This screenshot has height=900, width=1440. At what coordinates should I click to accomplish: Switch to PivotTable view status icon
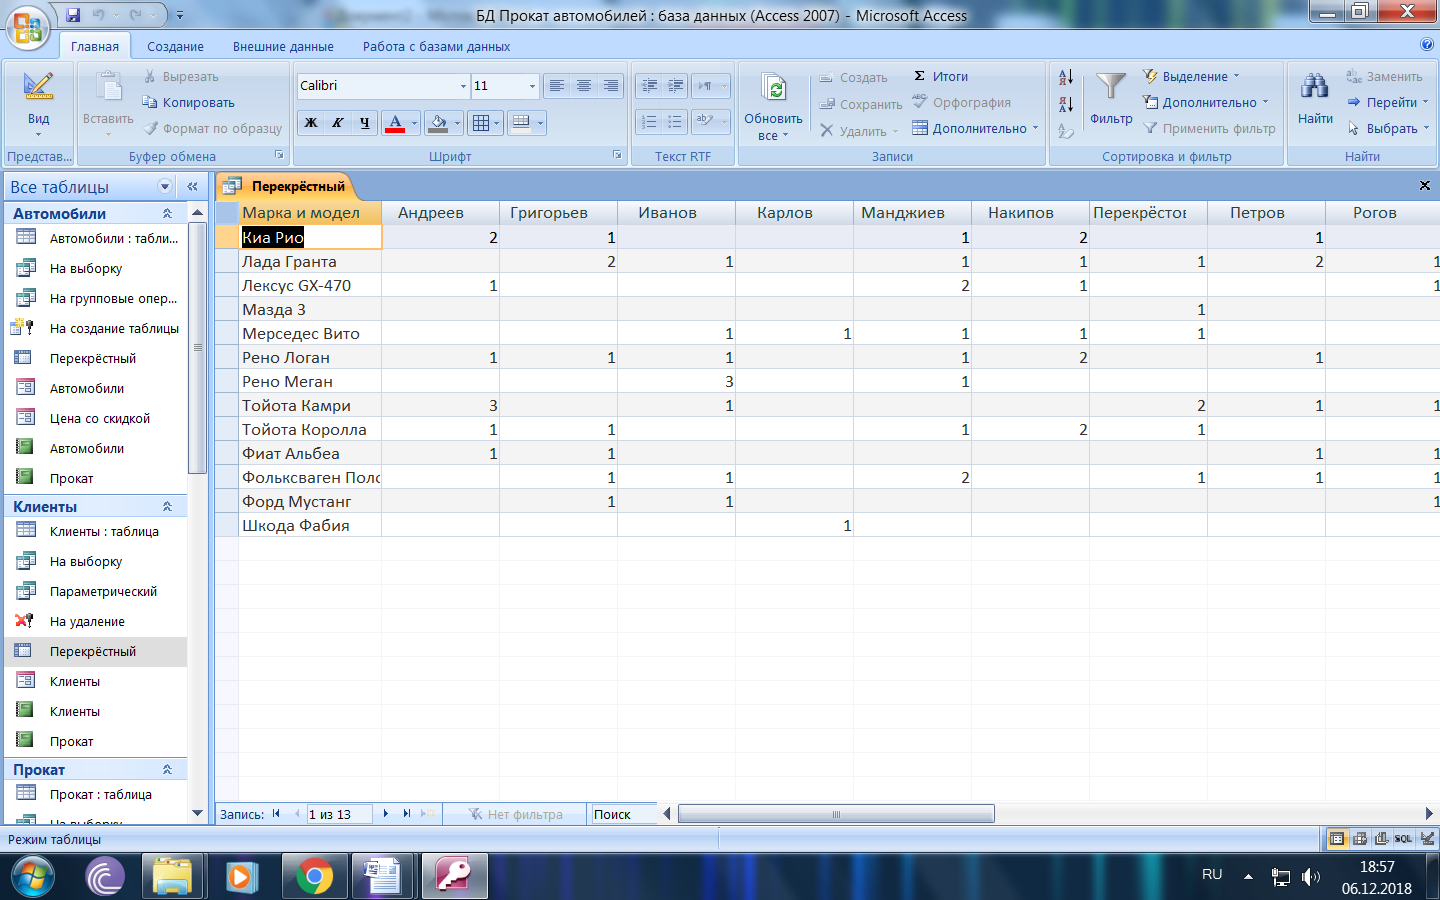click(x=1360, y=839)
